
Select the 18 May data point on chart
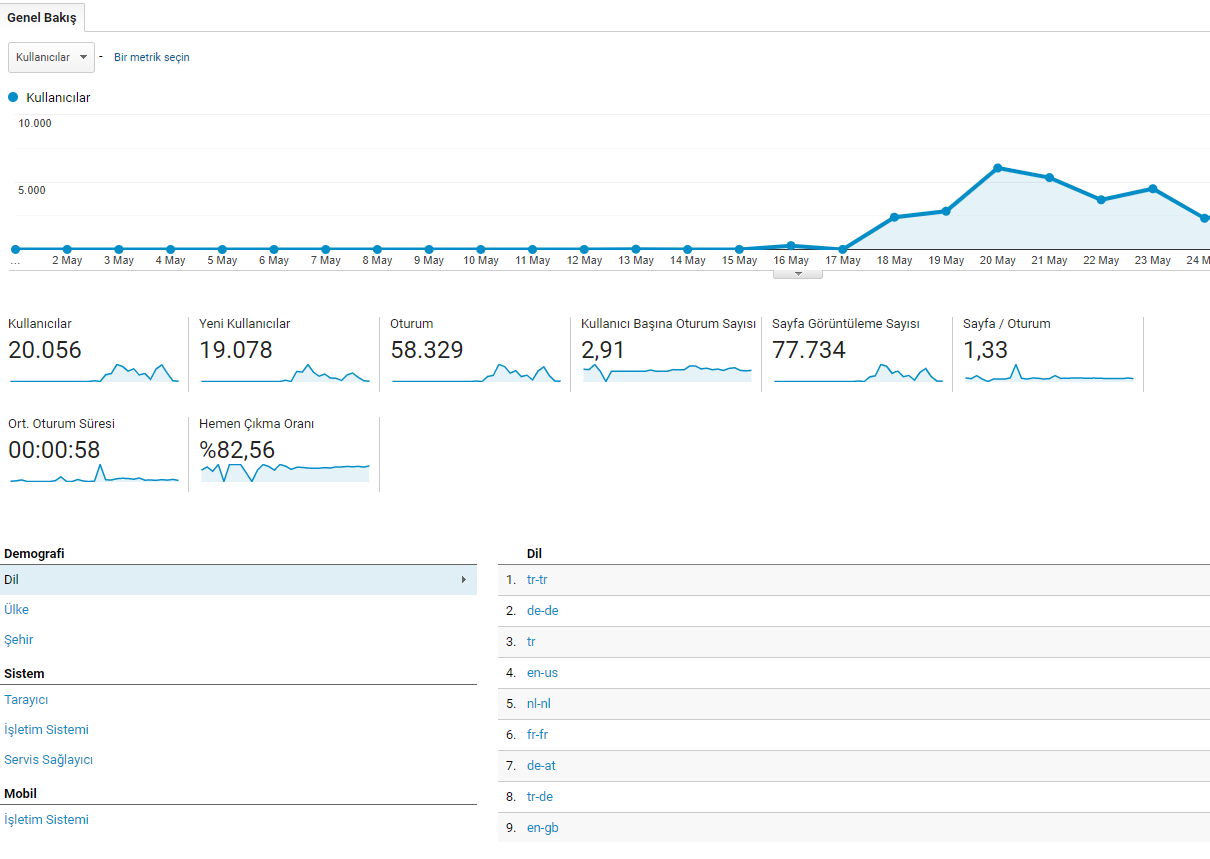pyautogui.click(x=894, y=217)
